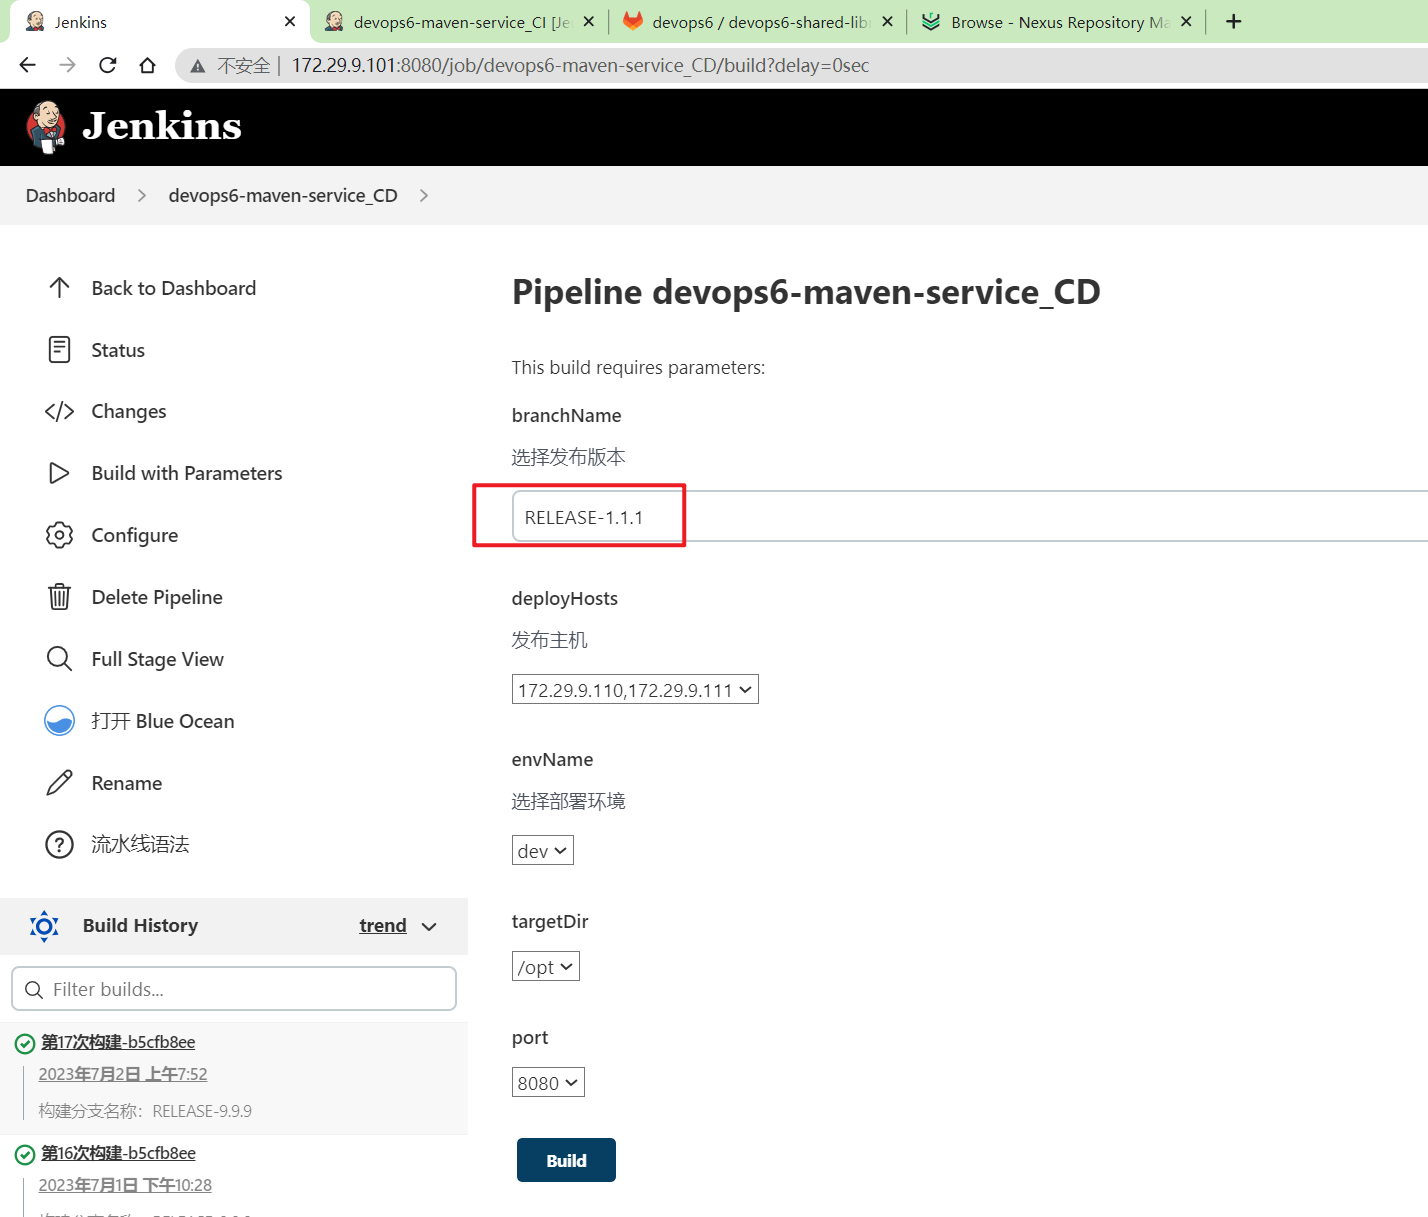Switch to devops6-shared-lib GitLab tab

[759, 21]
